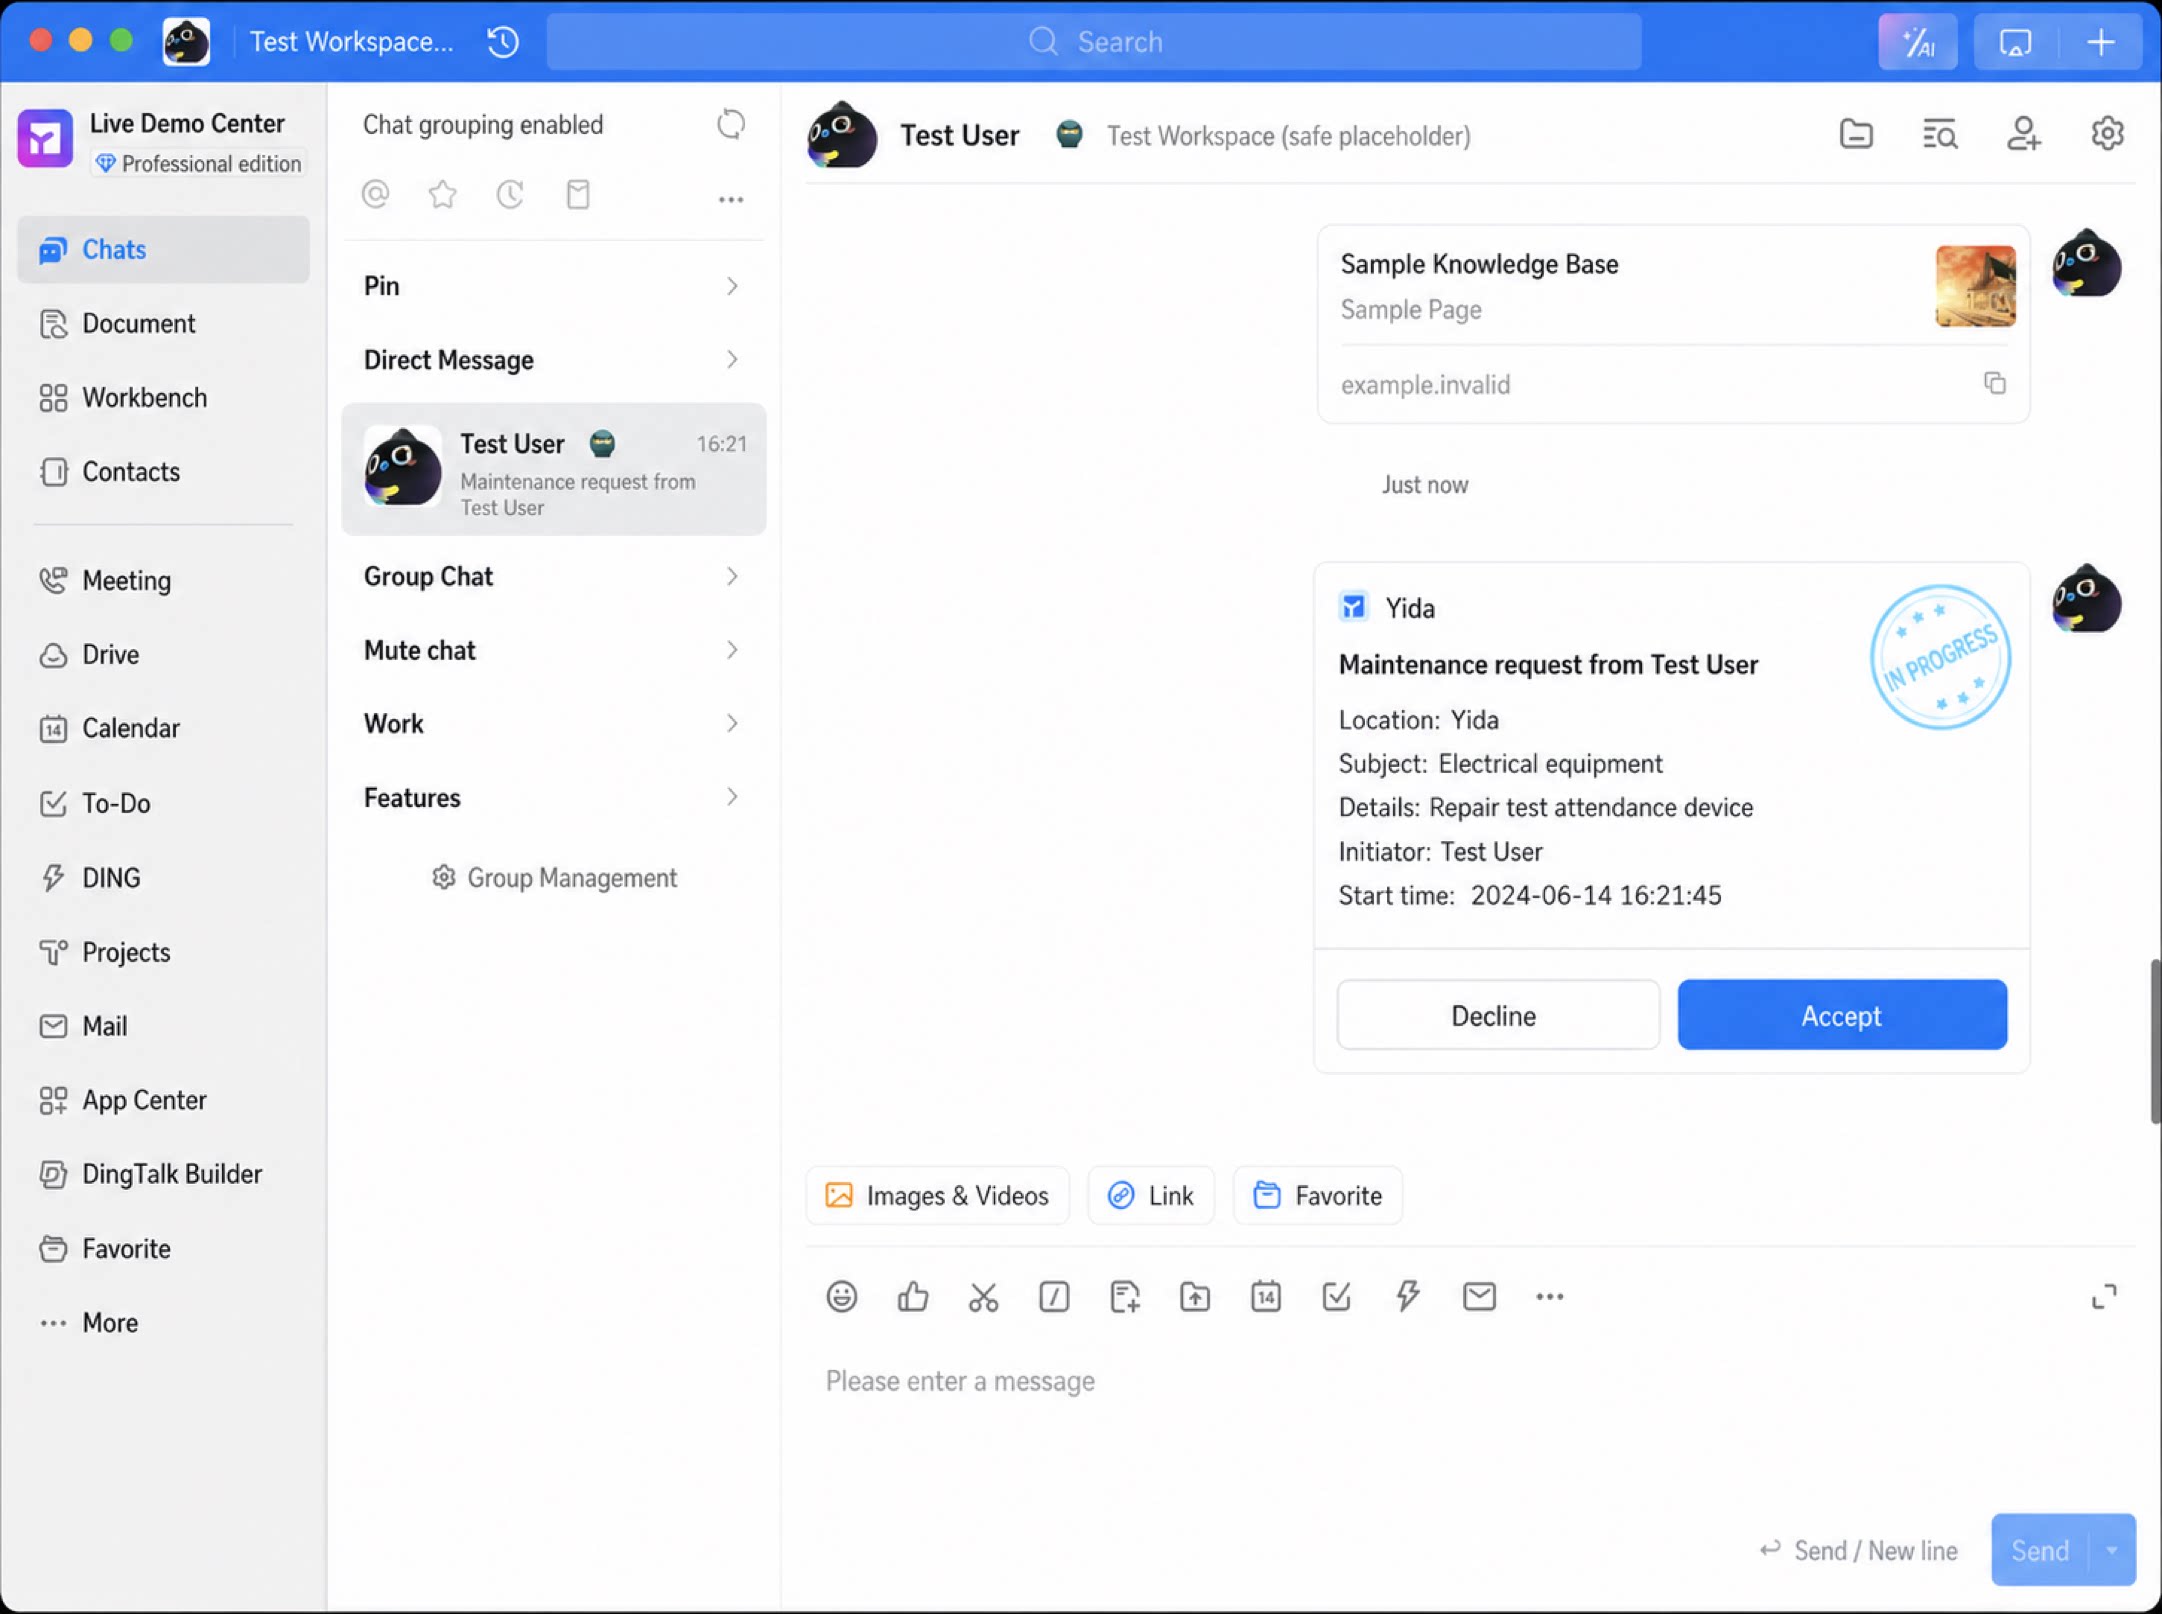Open chat history search icon
This screenshot has width=2162, height=1614.
tap(1939, 134)
